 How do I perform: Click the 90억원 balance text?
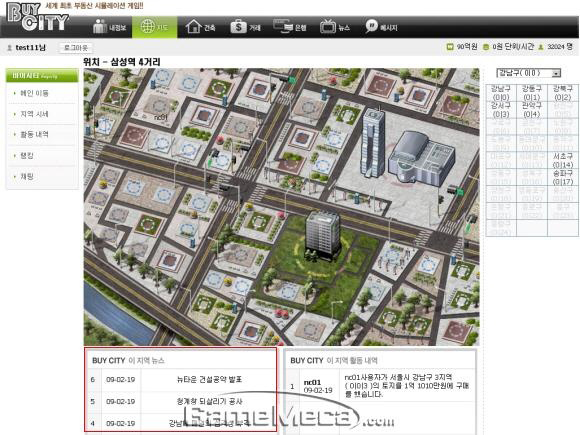[x=467, y=47]
